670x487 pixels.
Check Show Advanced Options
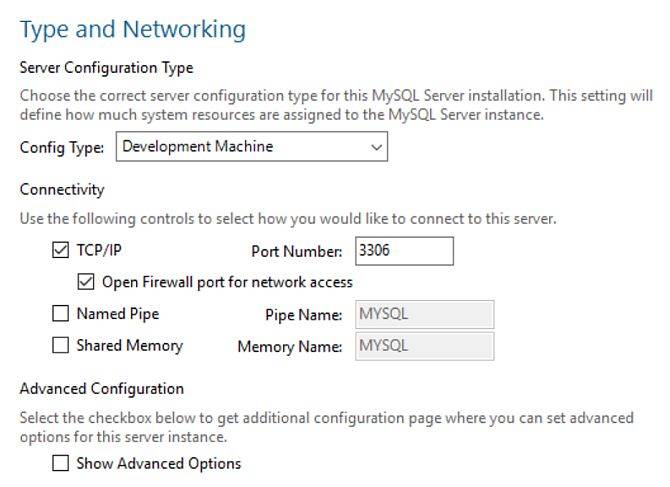point(61,463)
